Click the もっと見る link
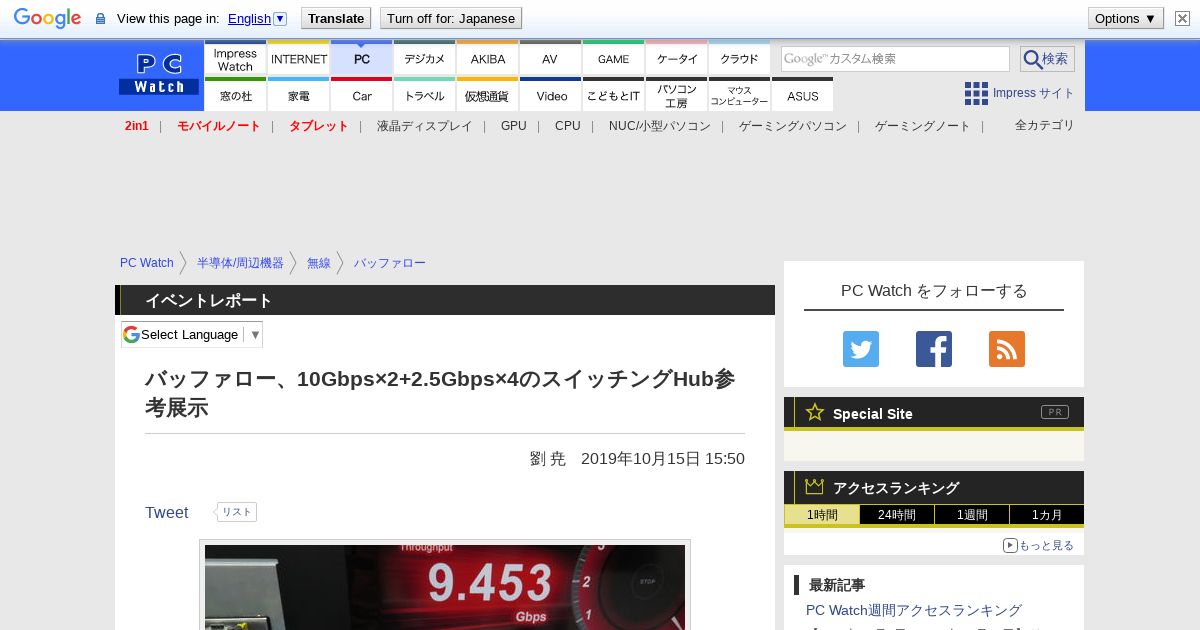The width and height of the screenshot is (1200, 630). [1039, 545]
